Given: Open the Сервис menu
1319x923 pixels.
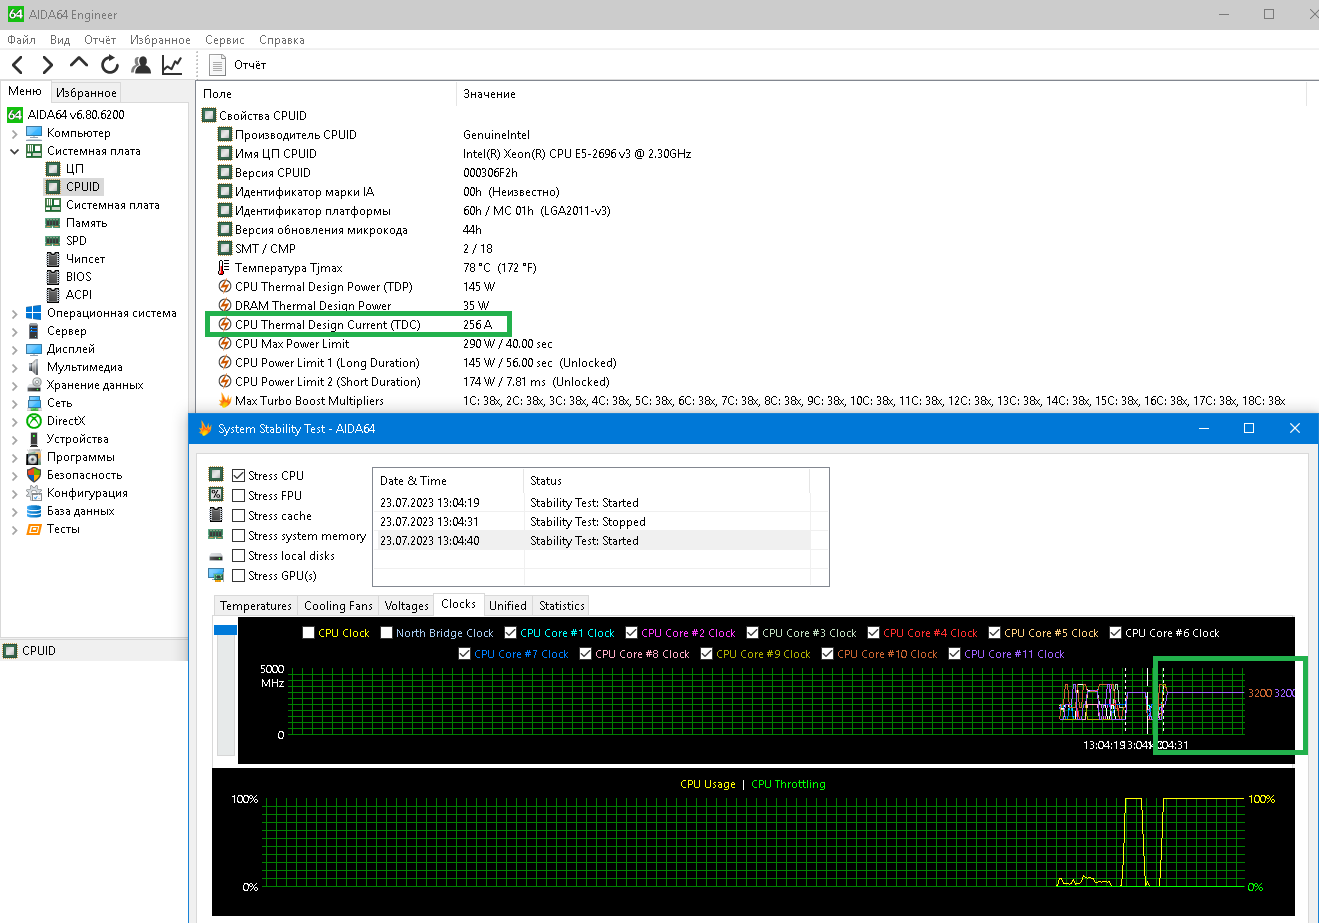Looking at the screenshot, I should pos(225,40).
